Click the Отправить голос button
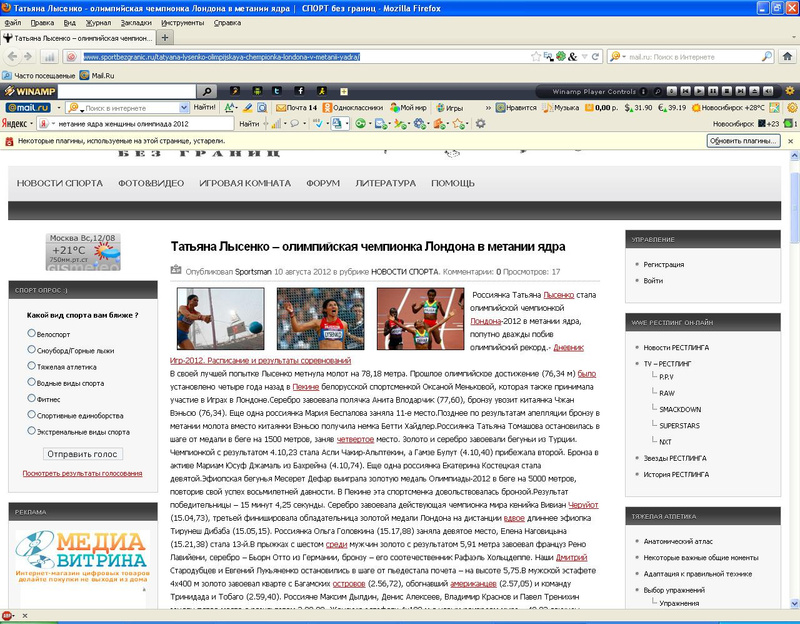The image size is (800, 624). click(x=82, y=454)
